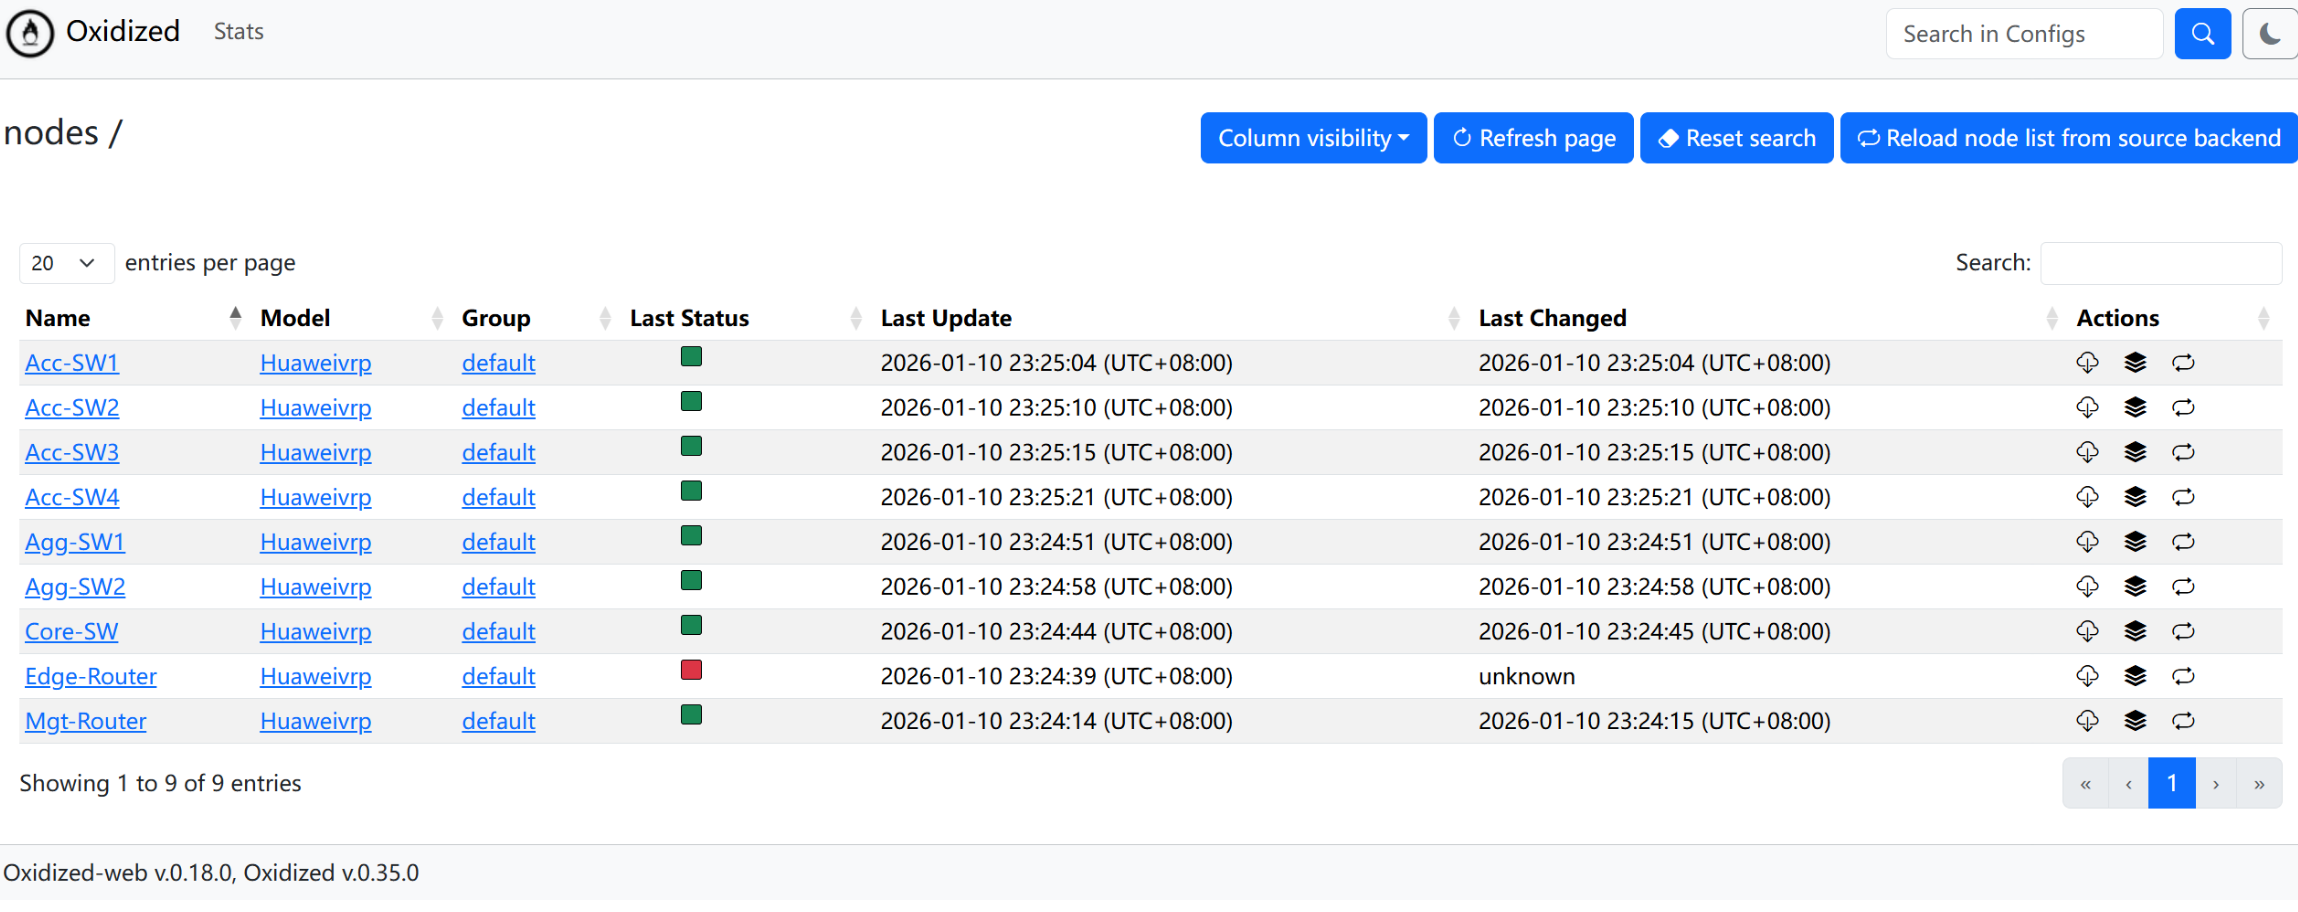Screen dimensions: 2298x912
Task: Update-now refresh icon for Agg-SW1
Action: (2183, 542)
